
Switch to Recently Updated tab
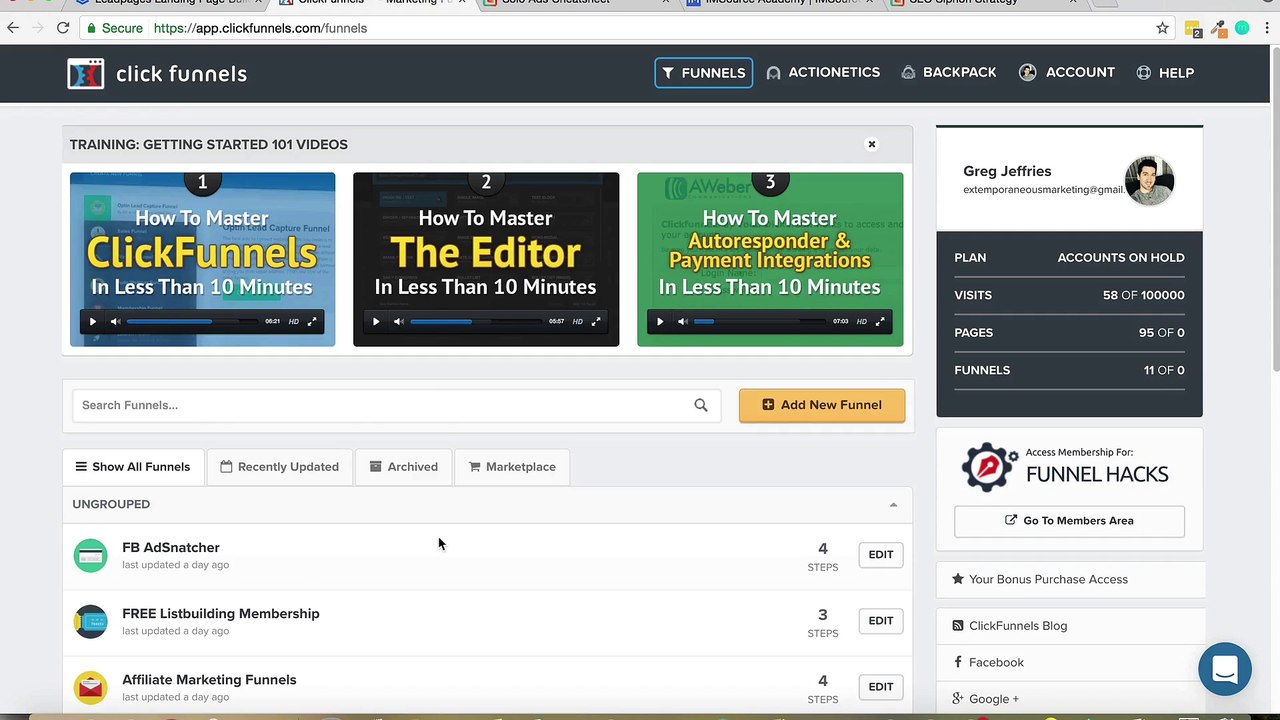click(279, 467)
